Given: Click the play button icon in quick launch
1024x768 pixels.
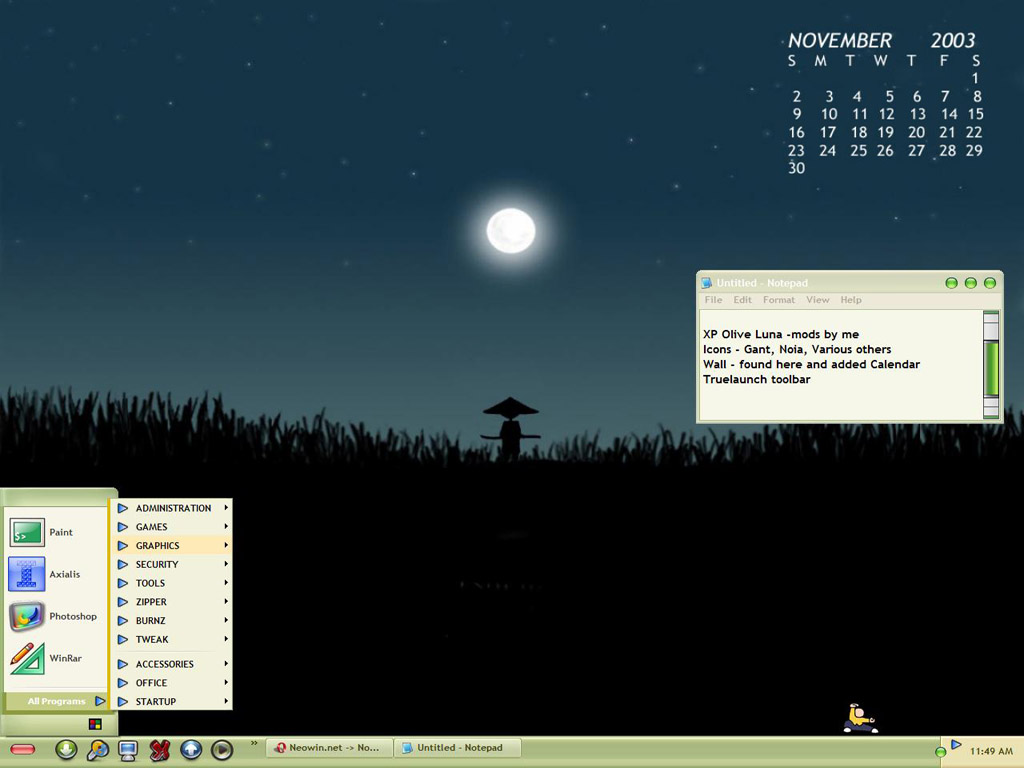Looking at the screenshot, I should pos(222,749).
